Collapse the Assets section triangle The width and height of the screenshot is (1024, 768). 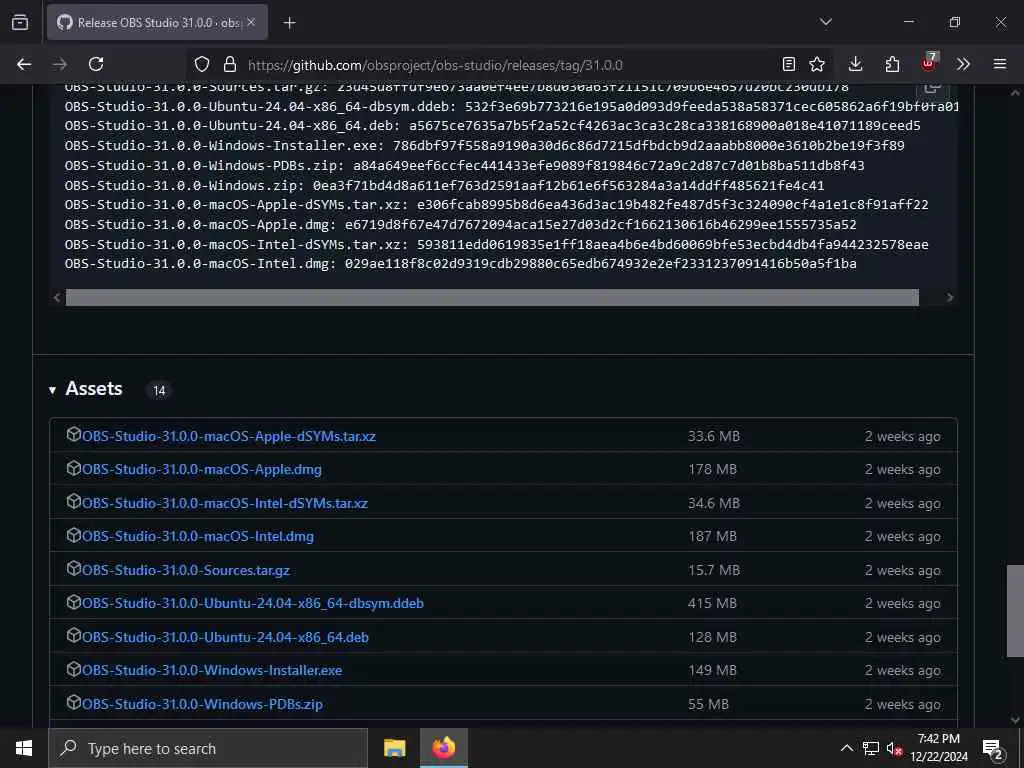(52, 390)
